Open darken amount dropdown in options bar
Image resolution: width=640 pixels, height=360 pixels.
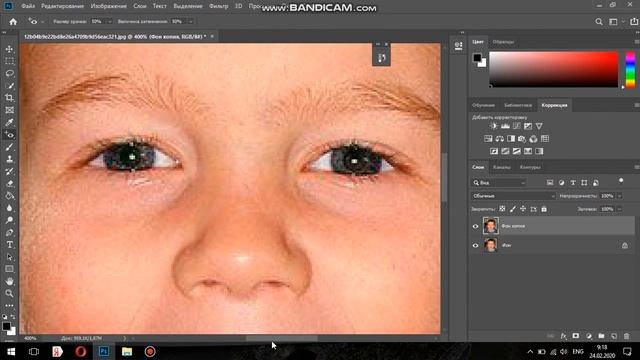pos(190,22)
